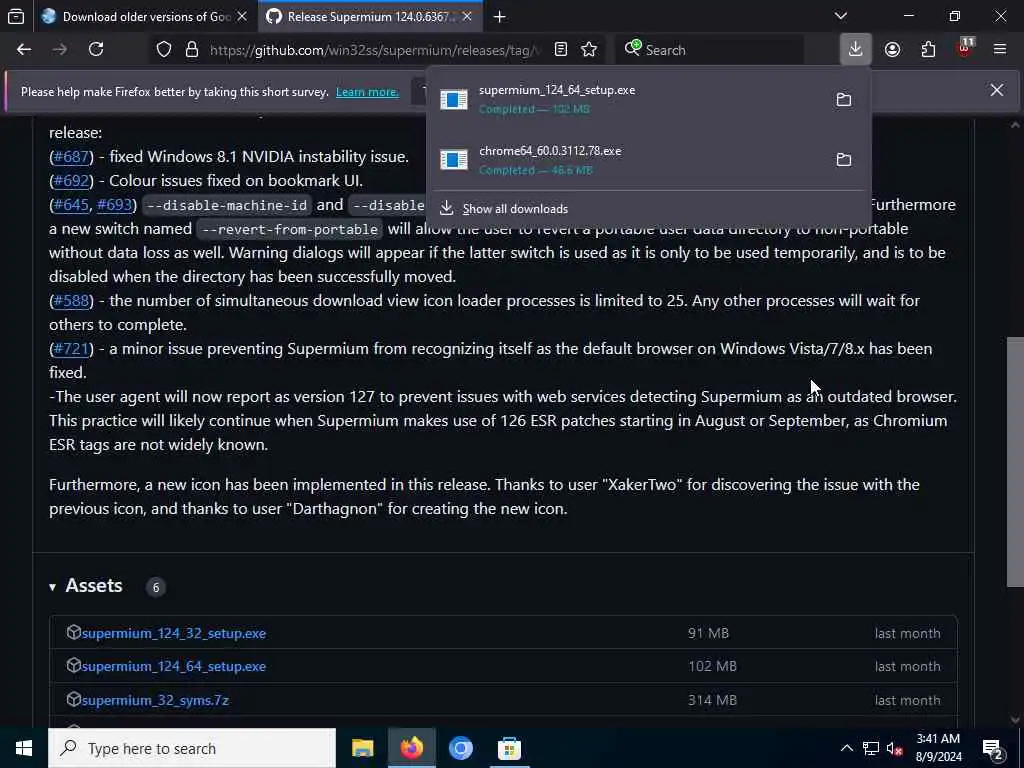Image resolution: width=1024 pixels, height=768 pixels.
Task: Open issue #687 link
Action: 71,157
